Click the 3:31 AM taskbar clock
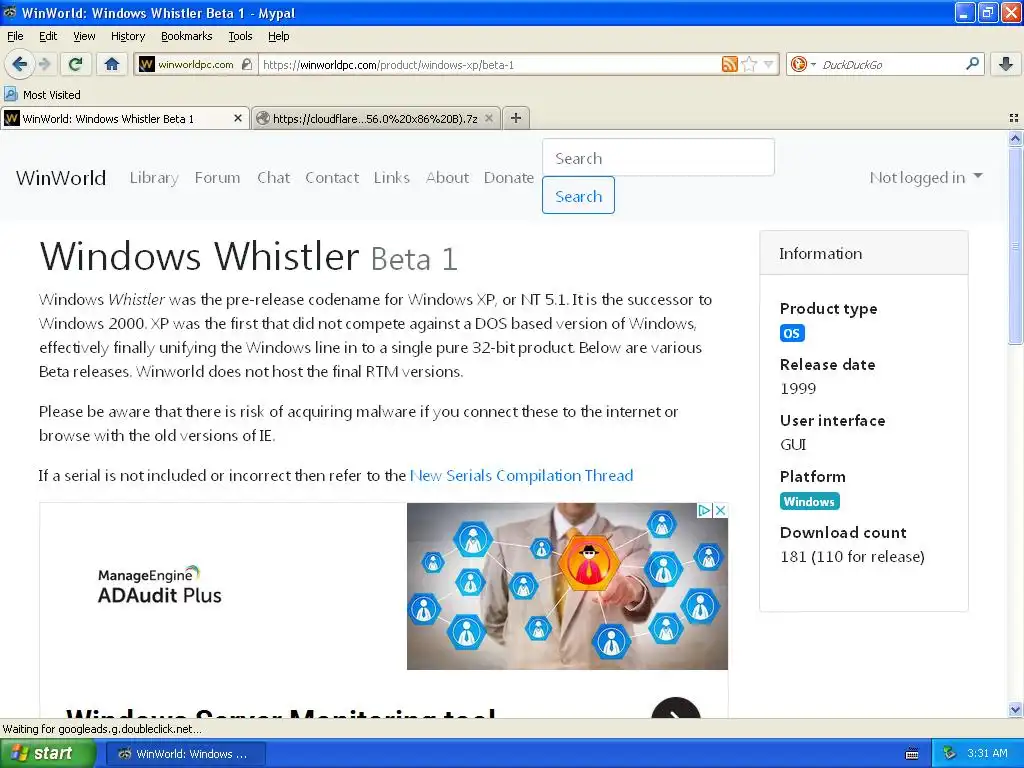 987,753
